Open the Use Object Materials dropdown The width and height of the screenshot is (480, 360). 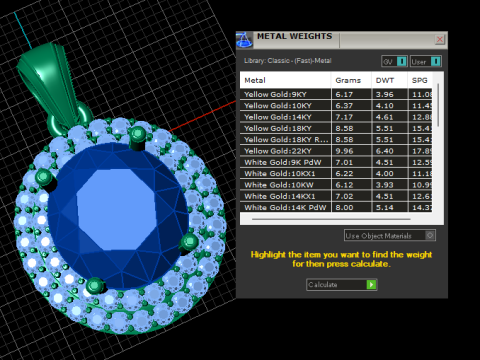(390, 236)
